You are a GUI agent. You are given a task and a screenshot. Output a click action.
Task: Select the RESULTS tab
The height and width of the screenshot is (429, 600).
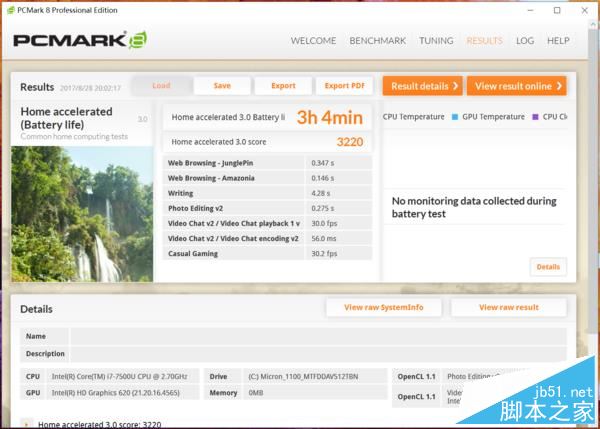[x=484, y=41]
